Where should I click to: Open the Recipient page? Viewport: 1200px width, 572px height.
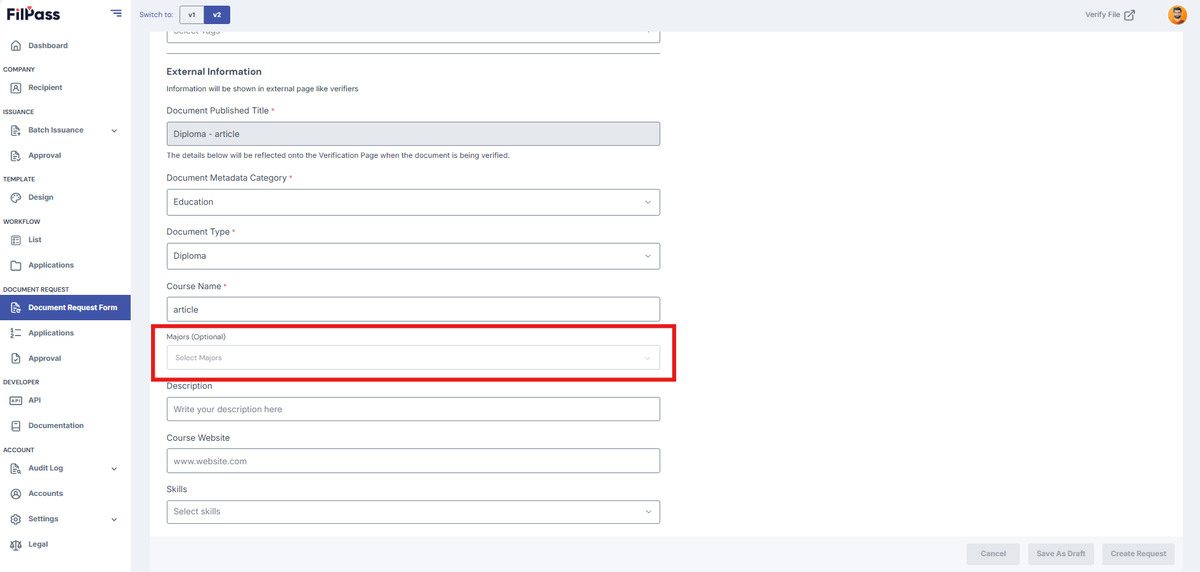click(45, 88)
